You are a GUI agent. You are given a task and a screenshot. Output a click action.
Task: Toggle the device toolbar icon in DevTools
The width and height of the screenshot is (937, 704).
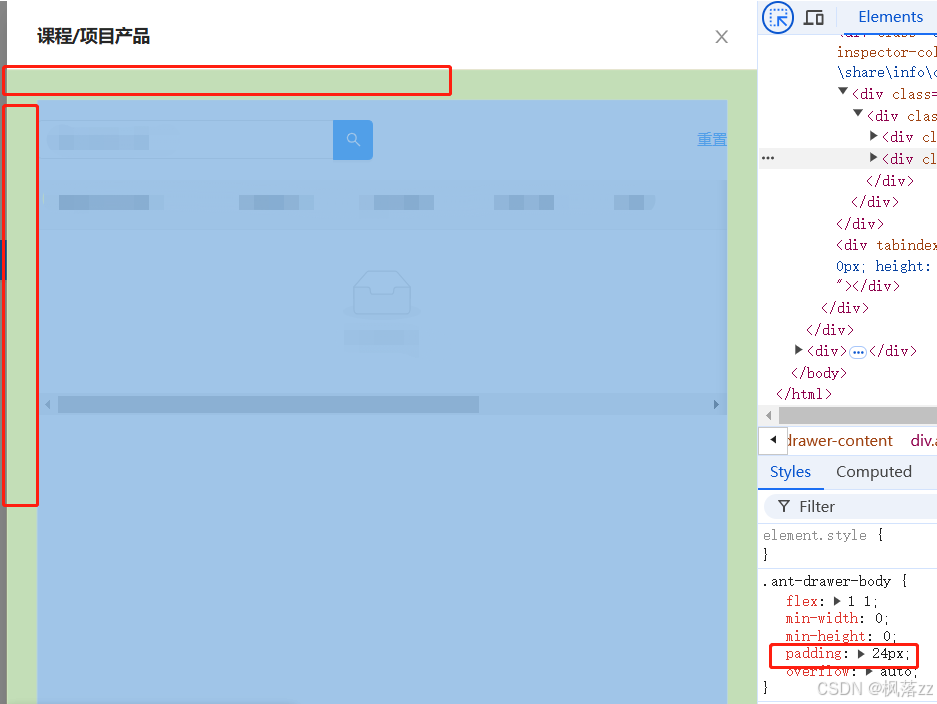[813, 17]
